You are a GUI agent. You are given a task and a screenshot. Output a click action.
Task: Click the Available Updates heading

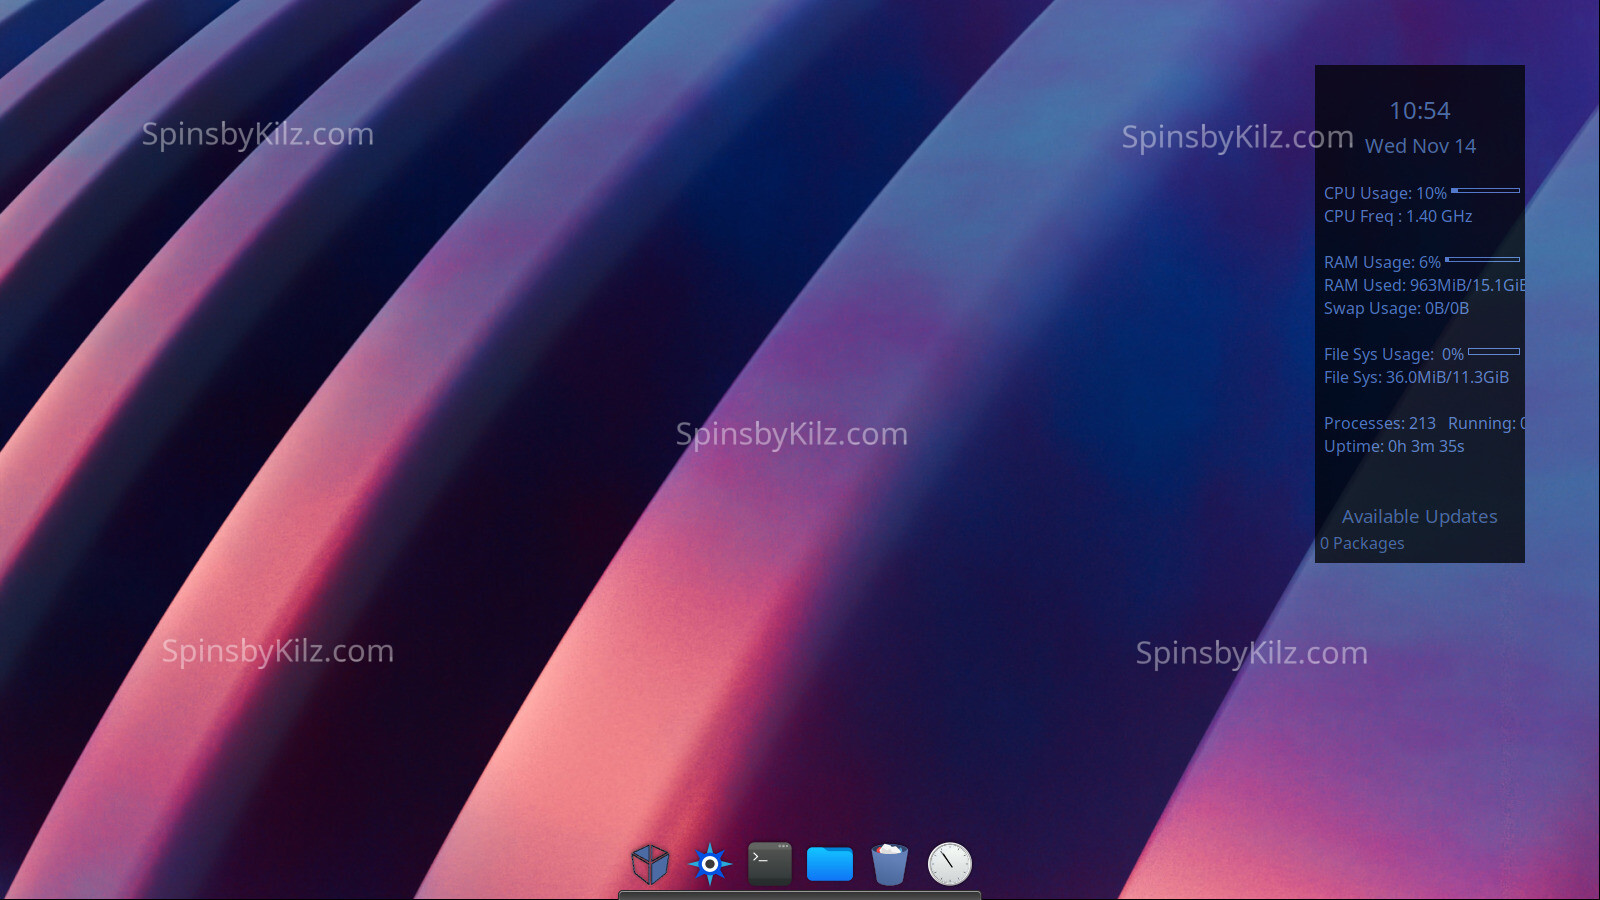coord(1419,517)
